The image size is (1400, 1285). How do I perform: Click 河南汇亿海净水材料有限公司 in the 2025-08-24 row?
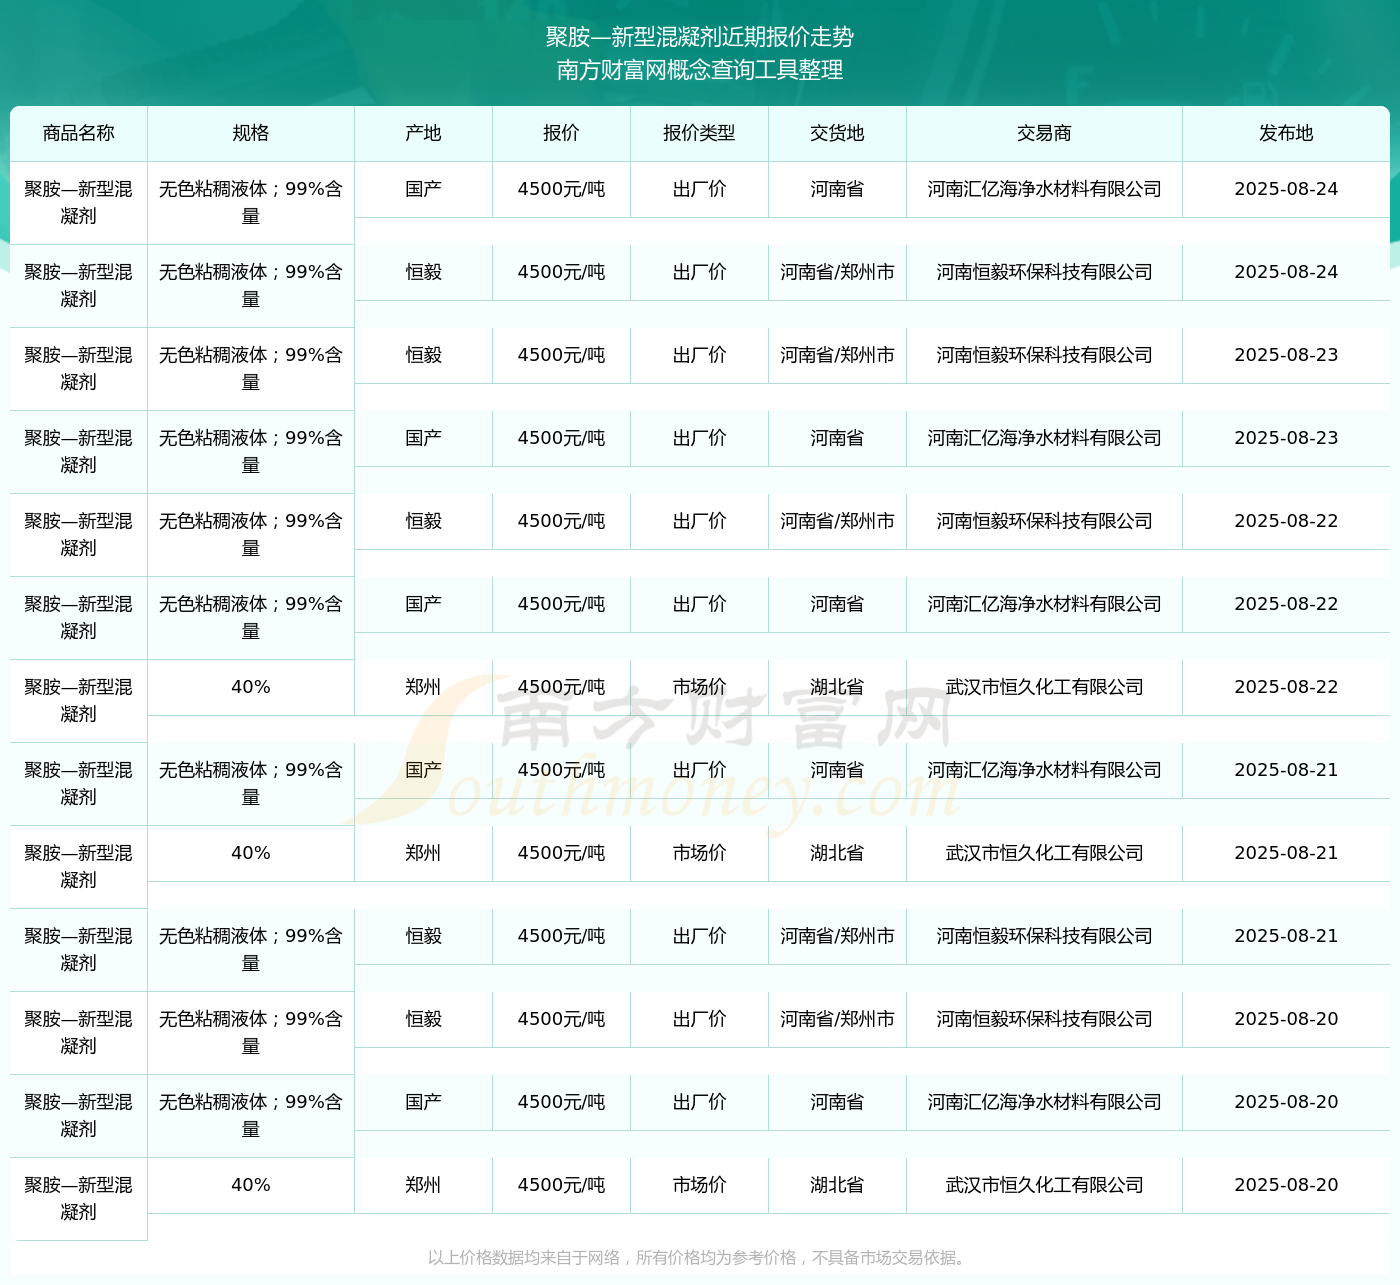coord(1044,189)
